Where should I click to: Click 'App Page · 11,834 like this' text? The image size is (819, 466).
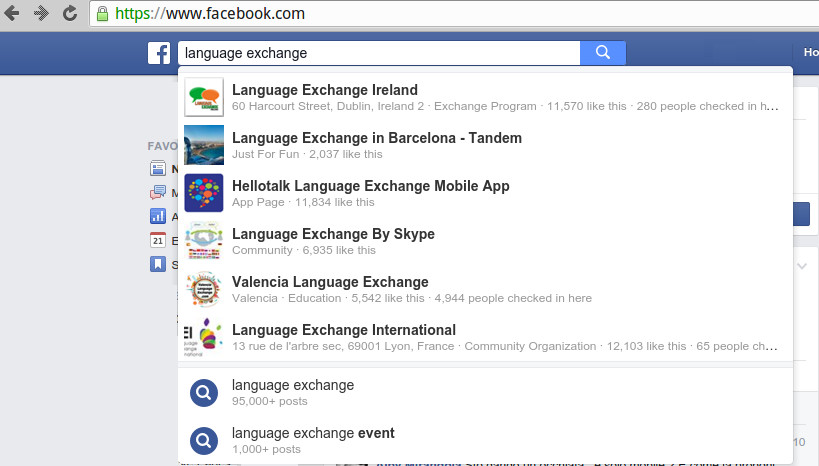303,202
